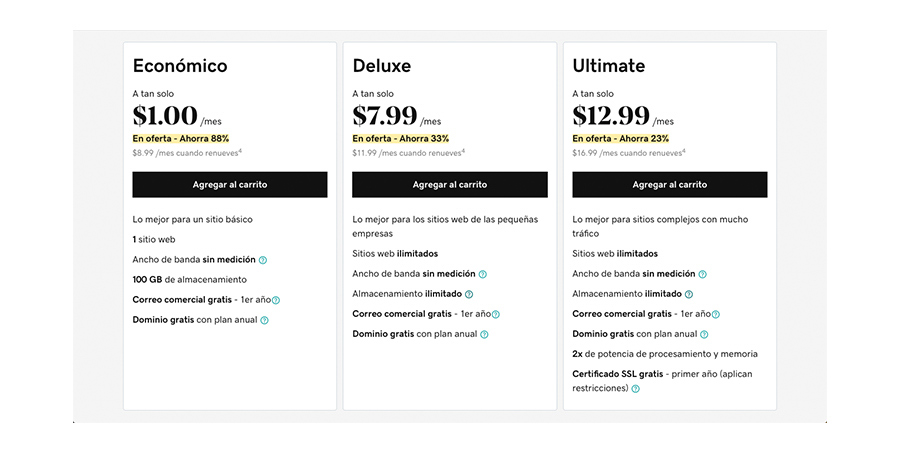The image size is (900, 450).
Task: Click renewal footnote 4 under Deluxe price
Action: tap(463, 151)
